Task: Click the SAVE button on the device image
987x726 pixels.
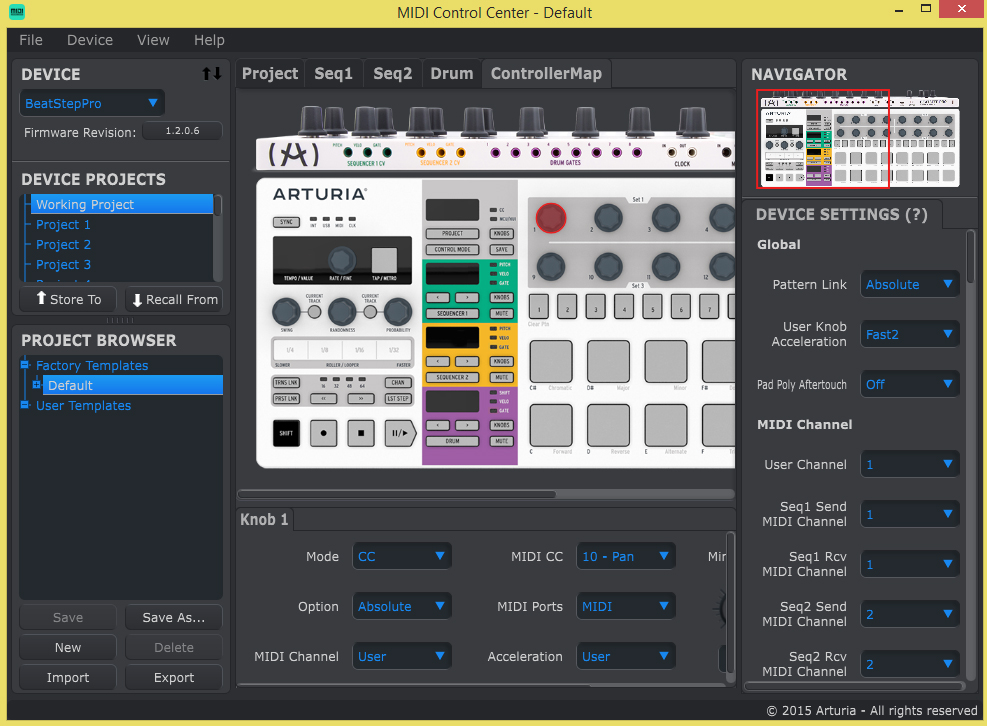Action: pyautogui.click(x=502, y=250)
